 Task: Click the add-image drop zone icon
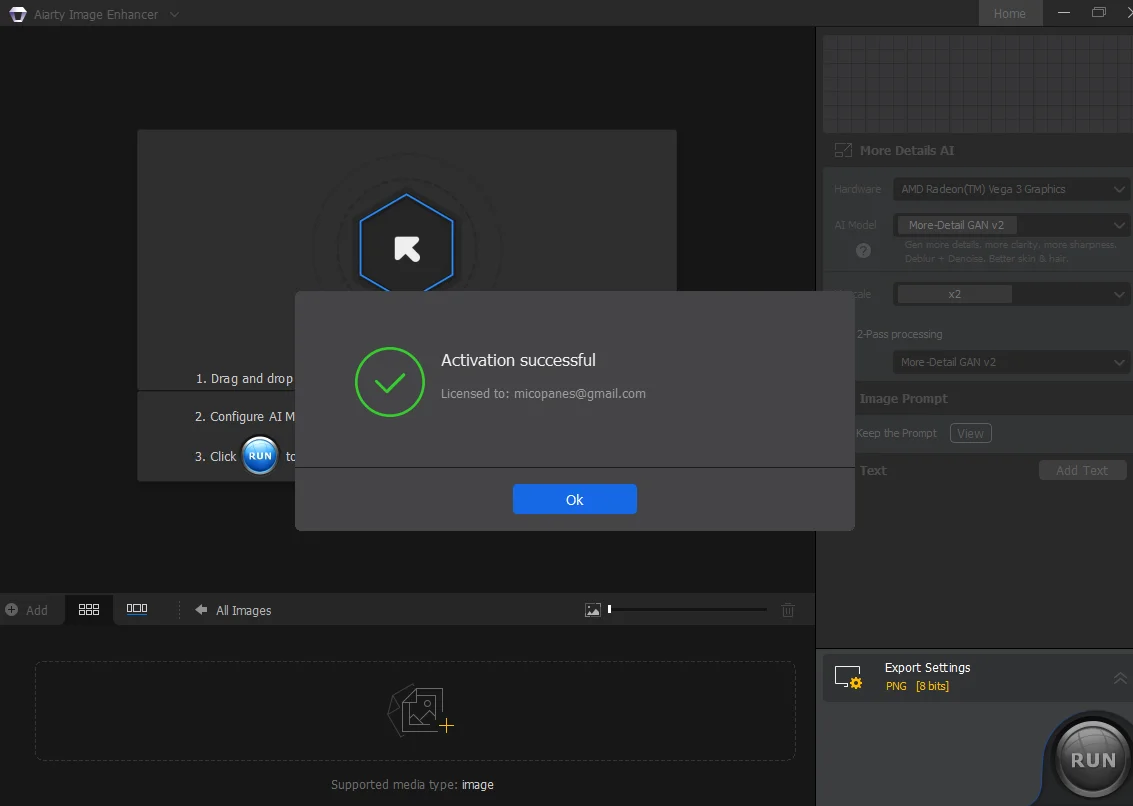pyautogui.click(x=421, y=710)
